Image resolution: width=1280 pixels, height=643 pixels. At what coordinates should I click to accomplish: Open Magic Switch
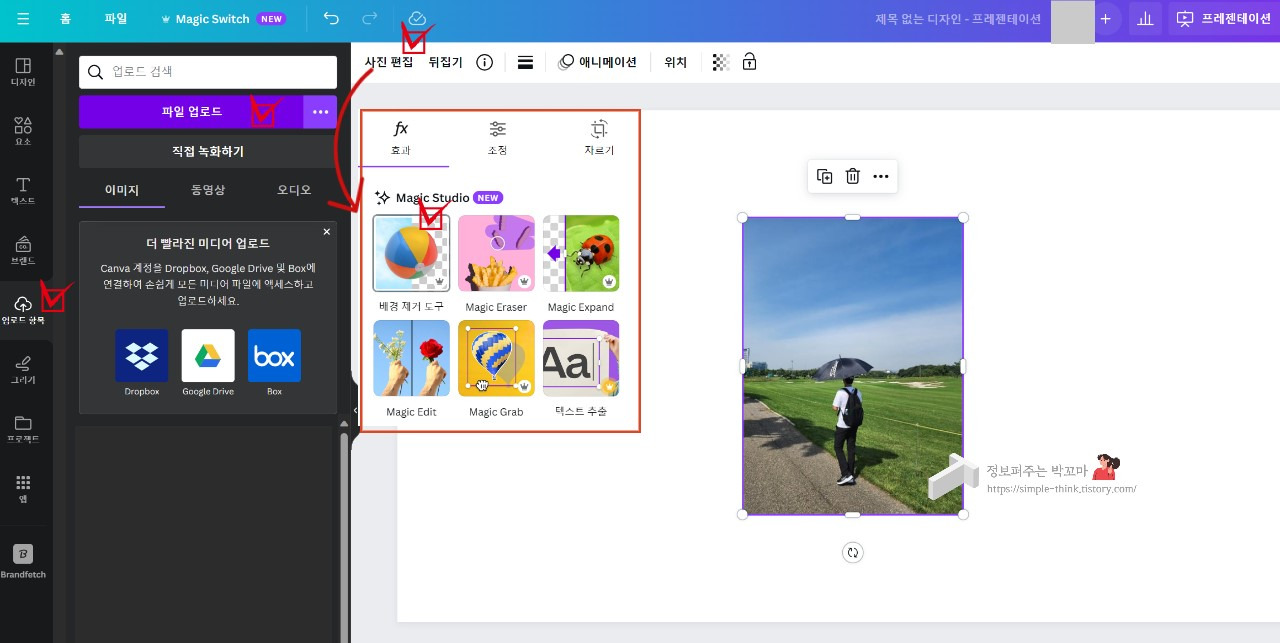[x=222, y=19]
